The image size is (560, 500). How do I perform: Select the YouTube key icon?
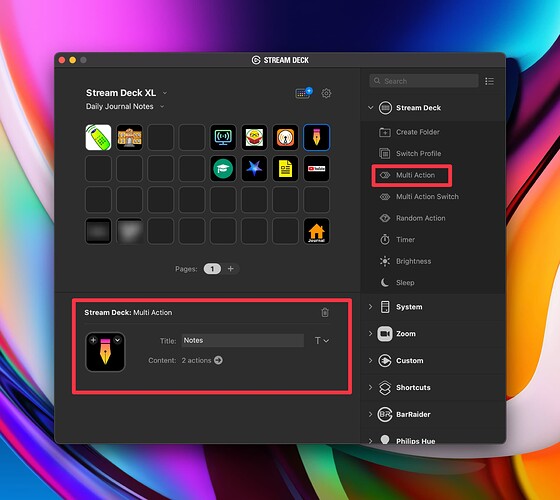pyautogui.click(x=316, y=169)
